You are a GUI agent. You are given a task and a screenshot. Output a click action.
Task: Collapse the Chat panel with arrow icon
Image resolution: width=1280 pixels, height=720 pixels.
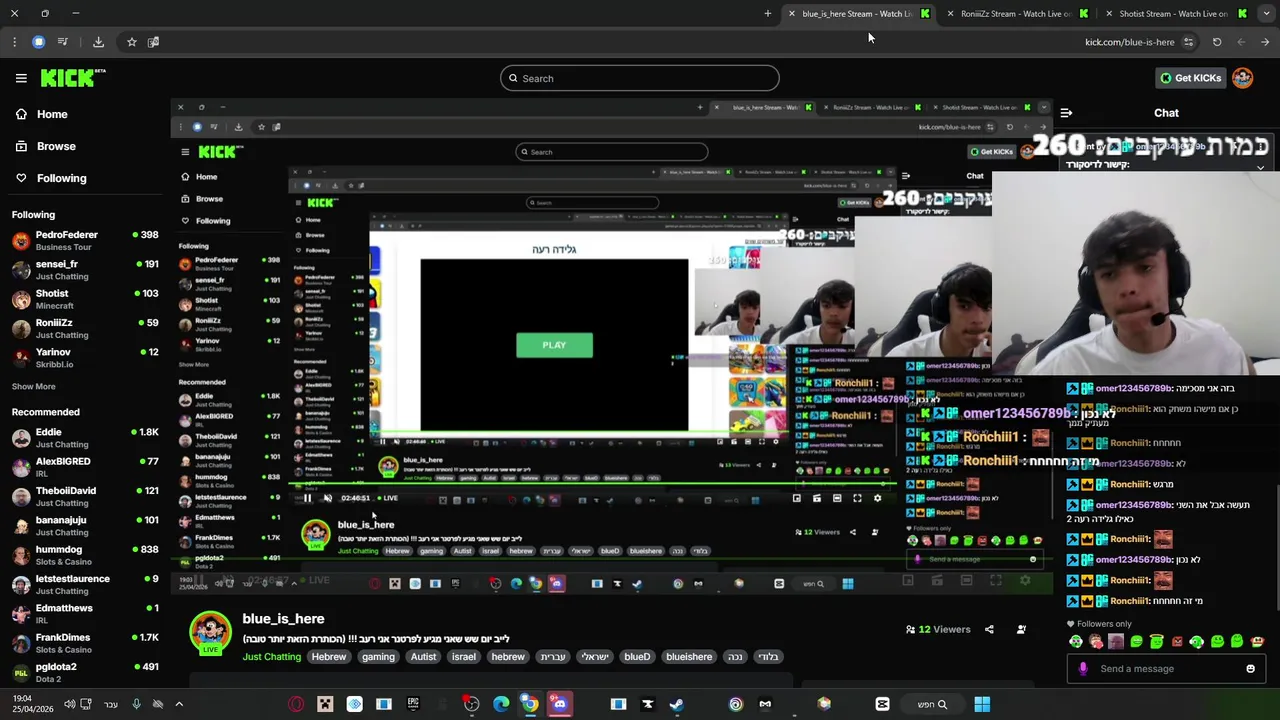1066,113
